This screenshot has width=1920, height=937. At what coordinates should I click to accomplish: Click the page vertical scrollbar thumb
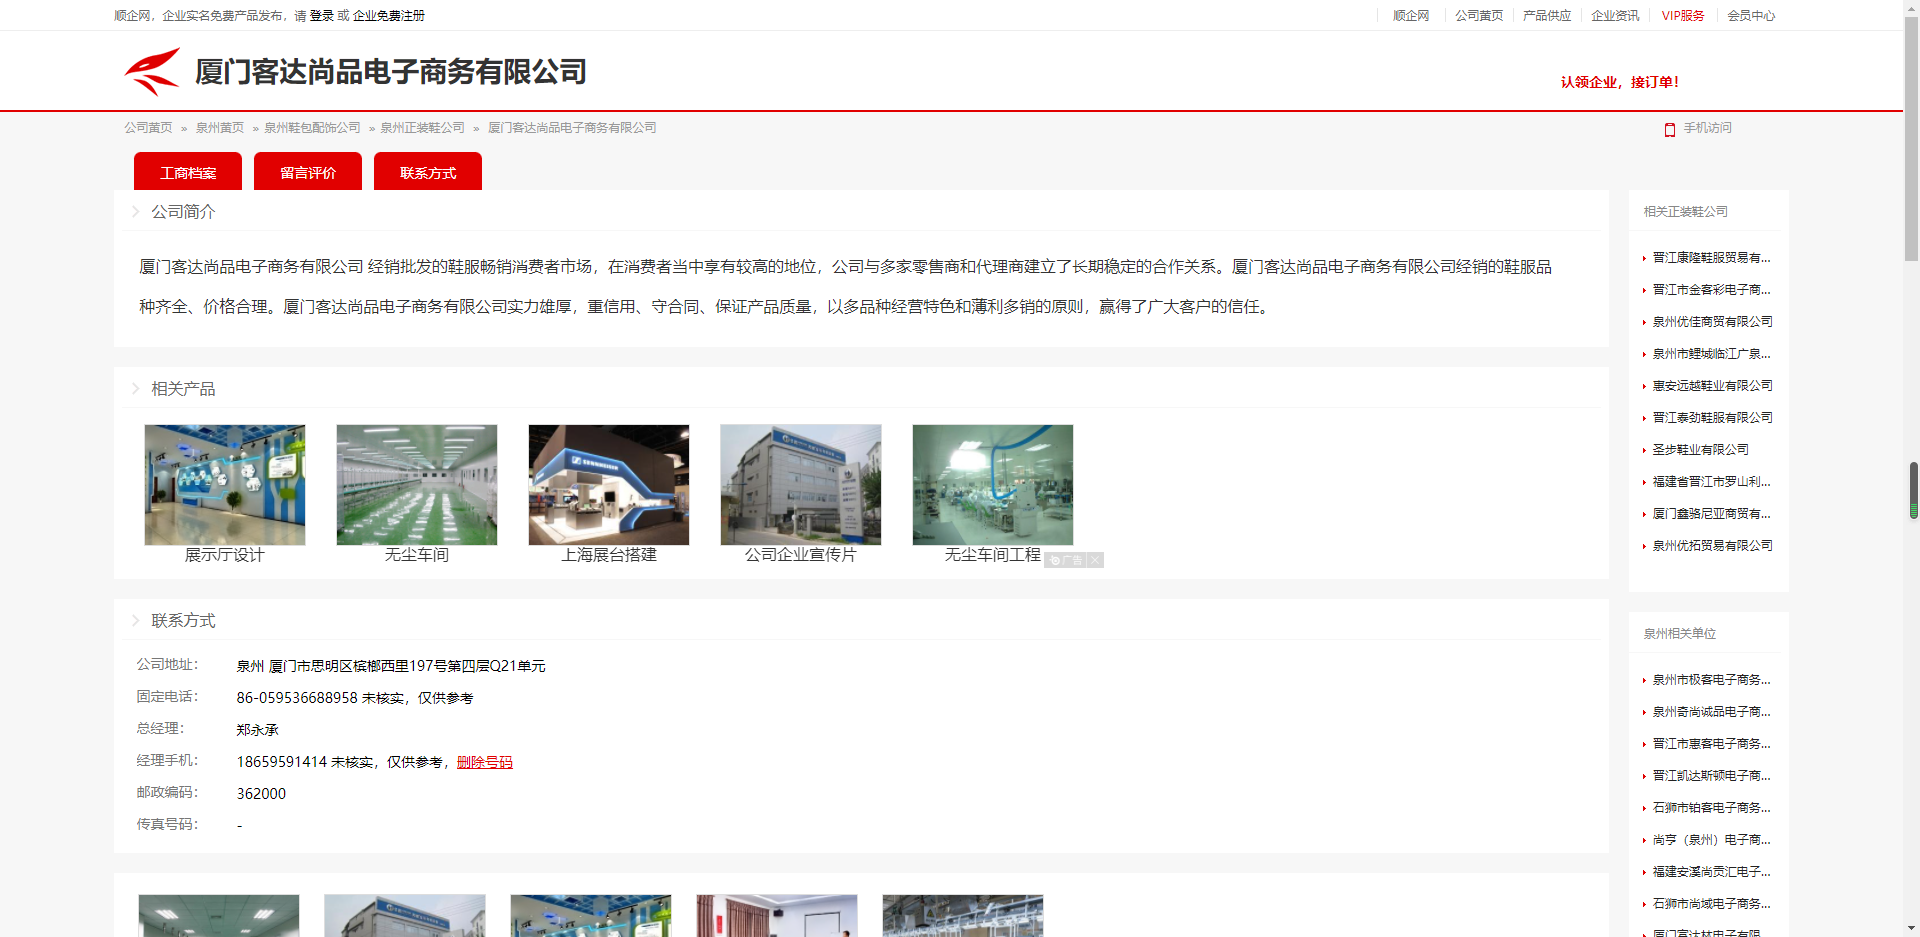coord(1911,140)
